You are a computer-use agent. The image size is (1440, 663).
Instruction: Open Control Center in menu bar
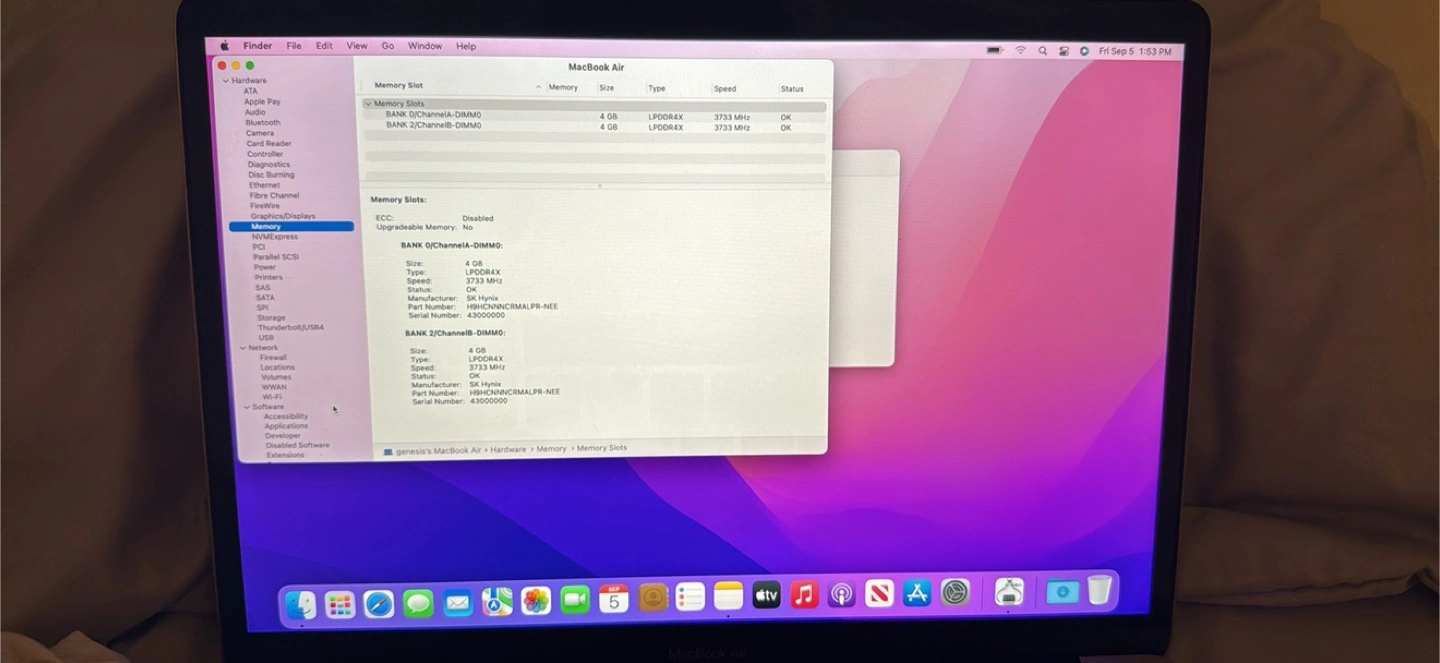pos(1064,51)
